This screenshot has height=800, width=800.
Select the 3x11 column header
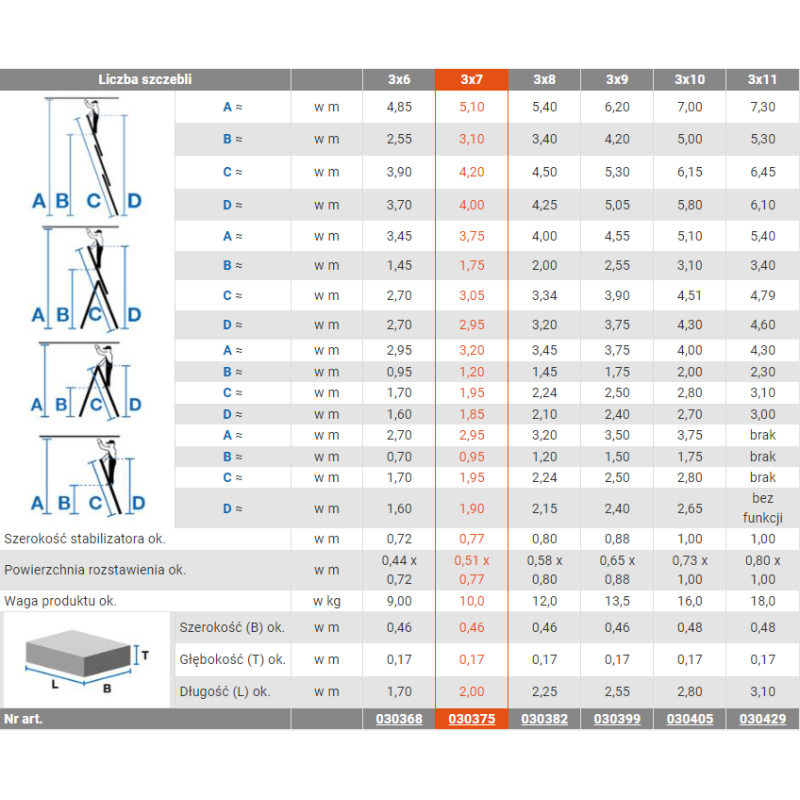click(763, 80)
